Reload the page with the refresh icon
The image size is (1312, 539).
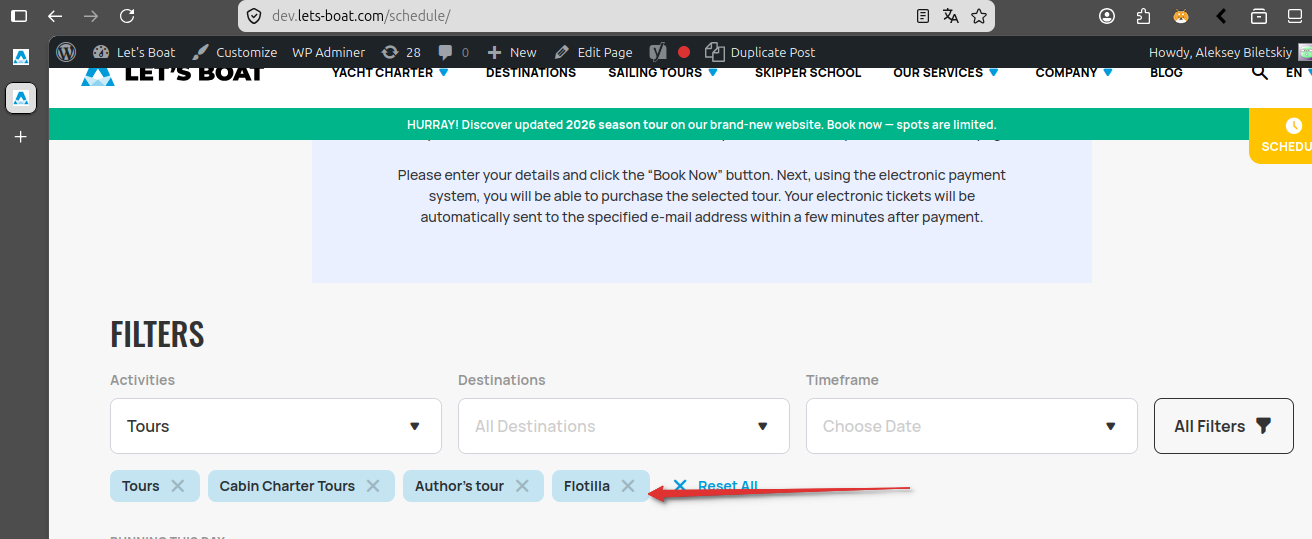[x=126, y=16]
